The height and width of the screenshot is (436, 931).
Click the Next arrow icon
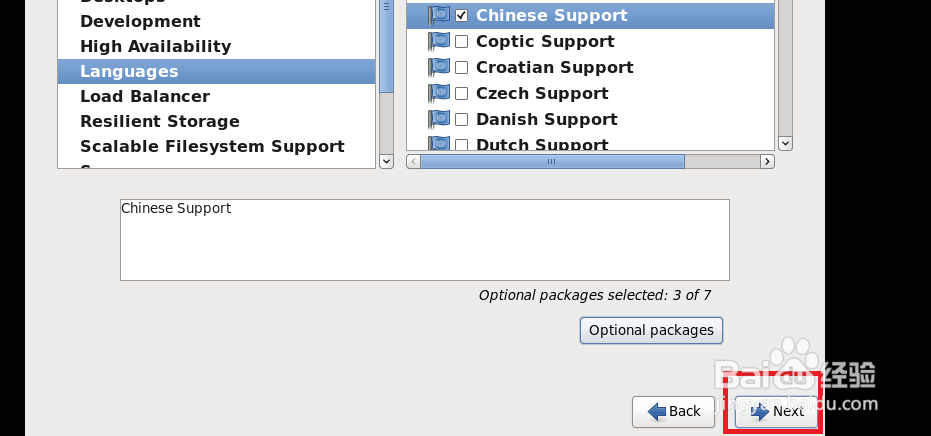click(x=759, y=411)
